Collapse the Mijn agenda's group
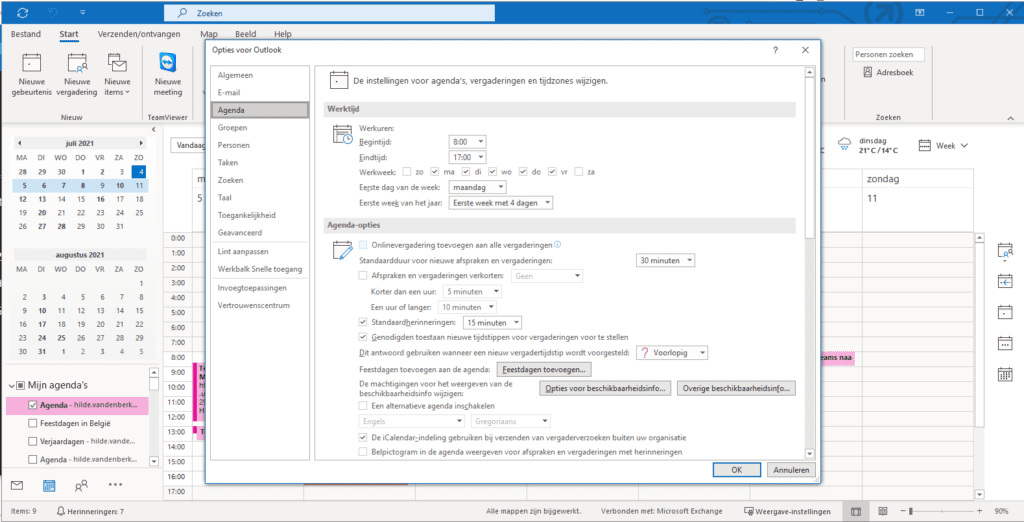 [12, 385]
